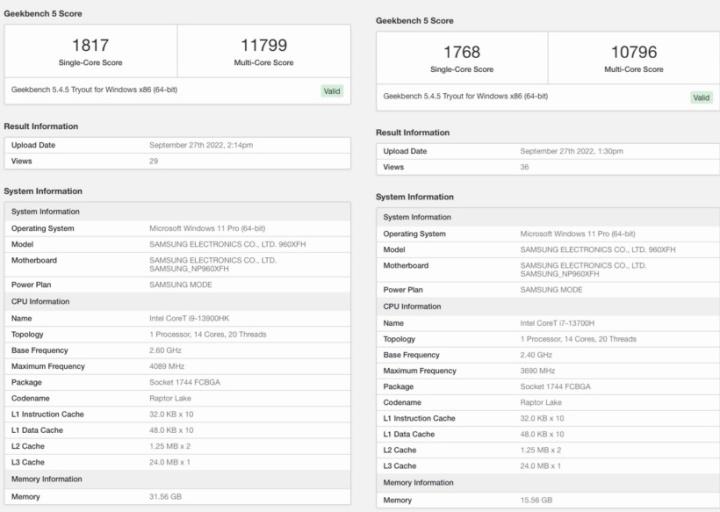Click the 1768 single-core score
The width and height of the screenshot is (720, 512).
(461, 52)
